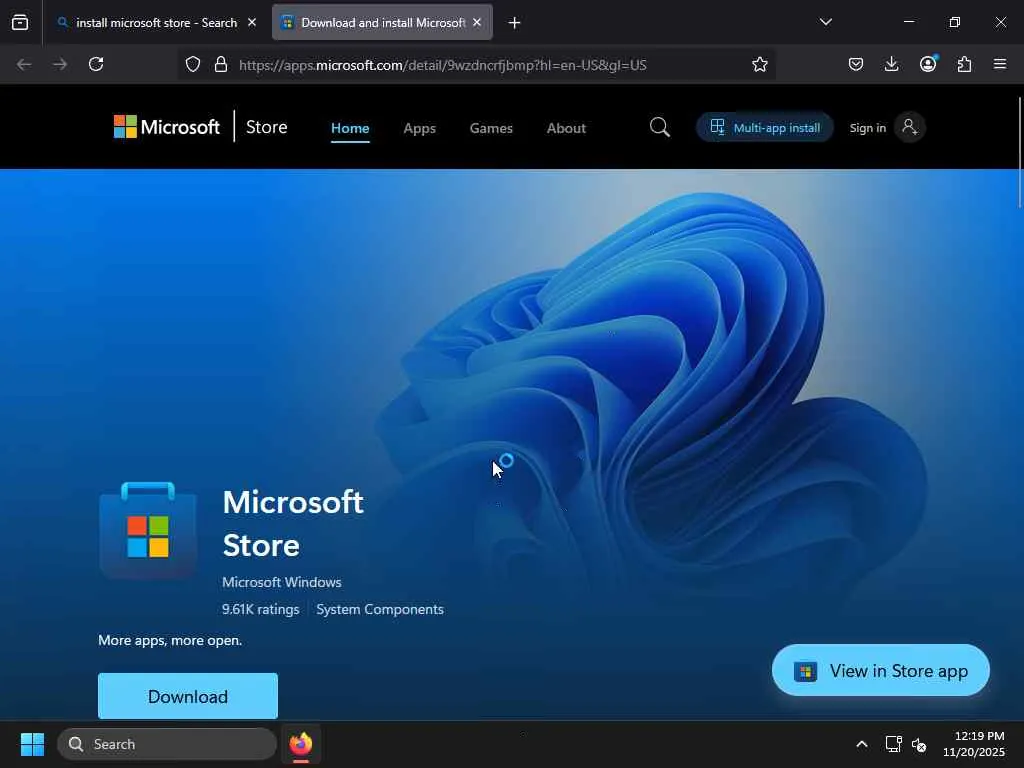Open Firefox application hamburger menu
Viewport: 1024px width, 768px height.
[x=1000, y=64]
